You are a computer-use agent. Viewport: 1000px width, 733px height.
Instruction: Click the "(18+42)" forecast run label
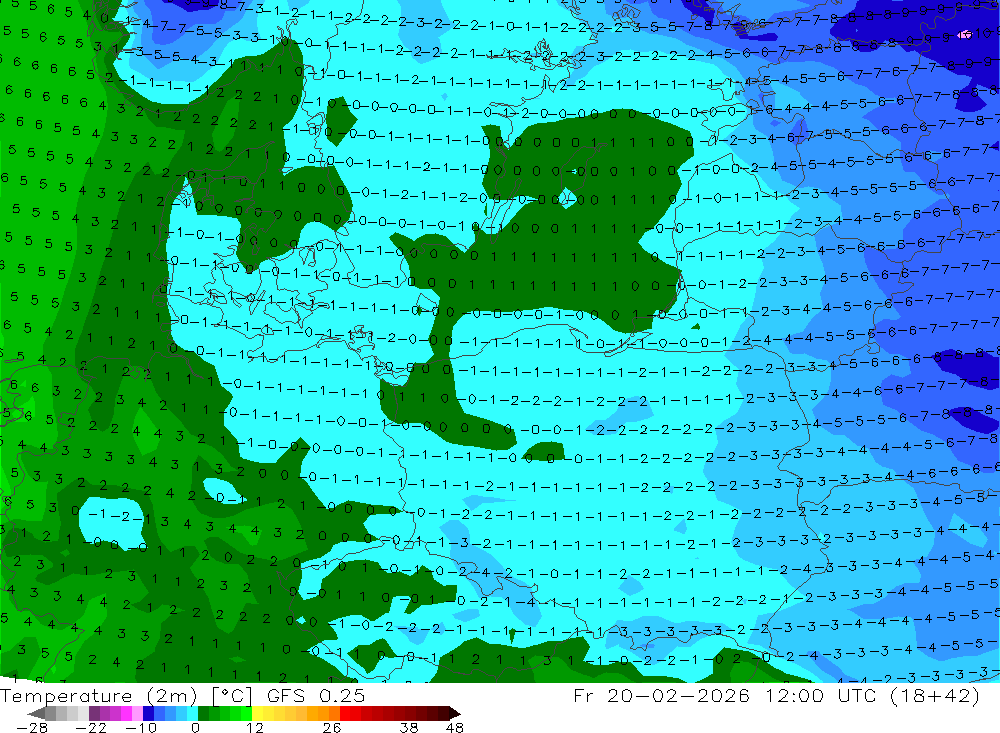(x=933, y=696)
